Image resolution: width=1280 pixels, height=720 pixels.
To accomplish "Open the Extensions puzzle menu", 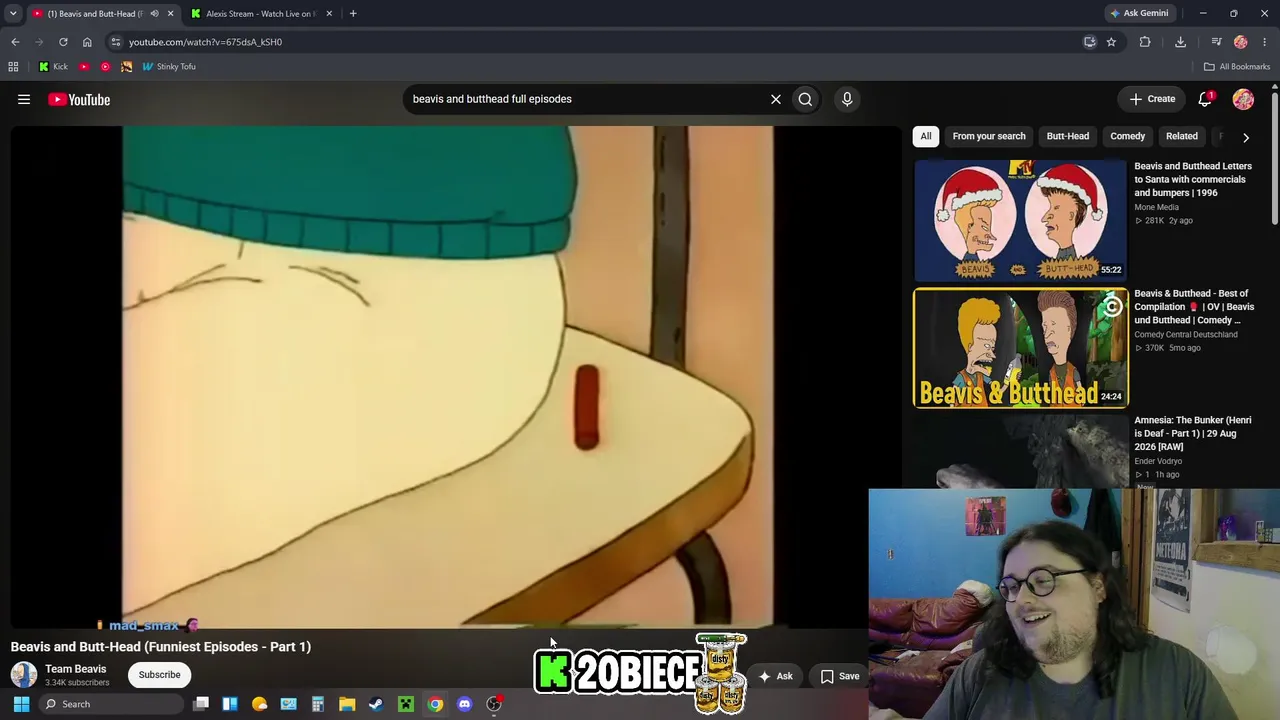I will [x=1145, y=42].
